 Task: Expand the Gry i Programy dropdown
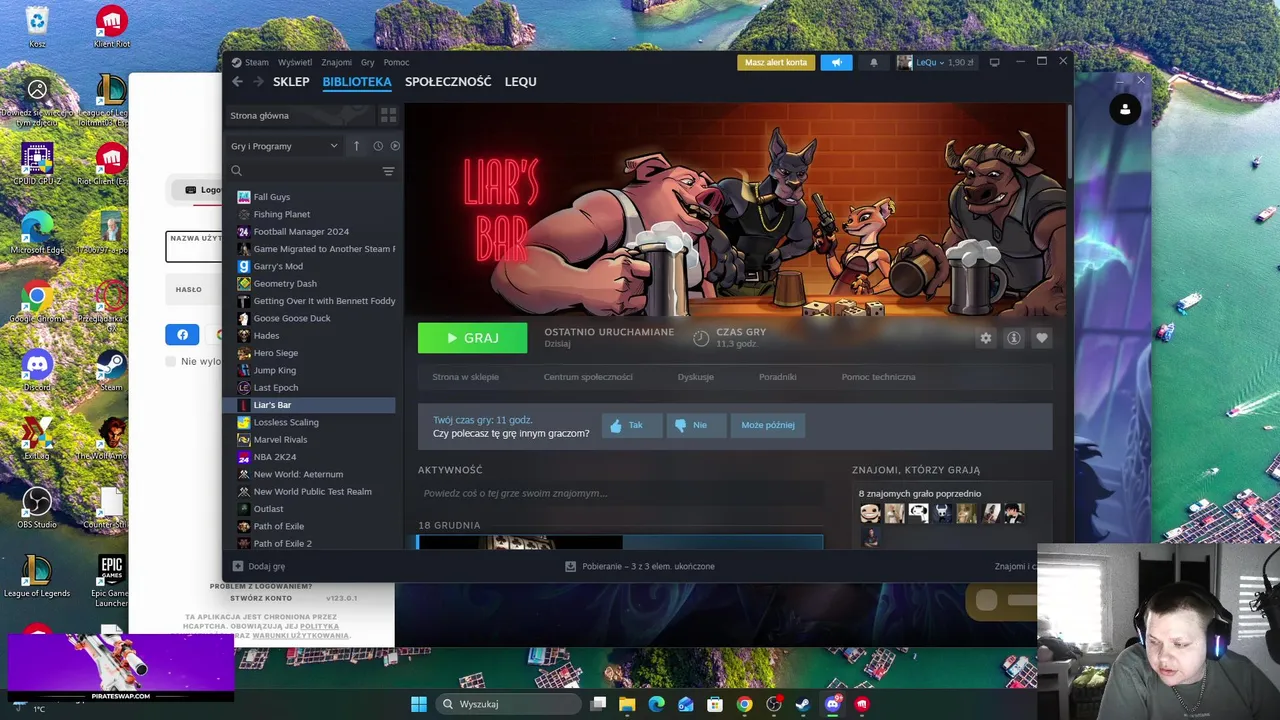click(285, 146)
